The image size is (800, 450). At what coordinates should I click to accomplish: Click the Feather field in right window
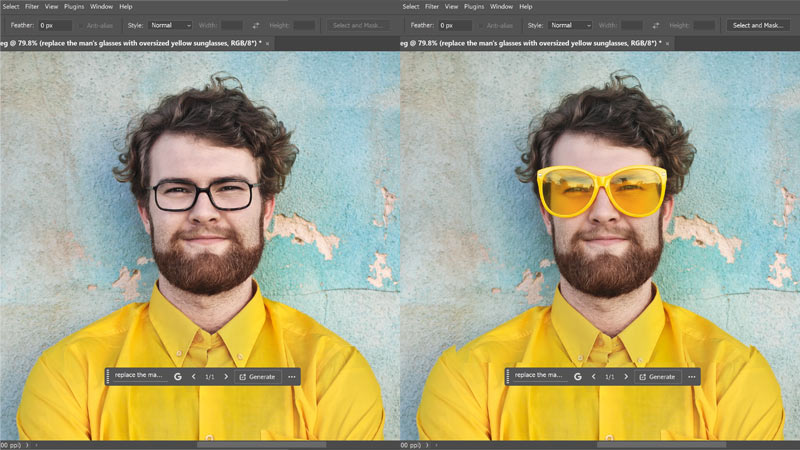coord(455,25)
